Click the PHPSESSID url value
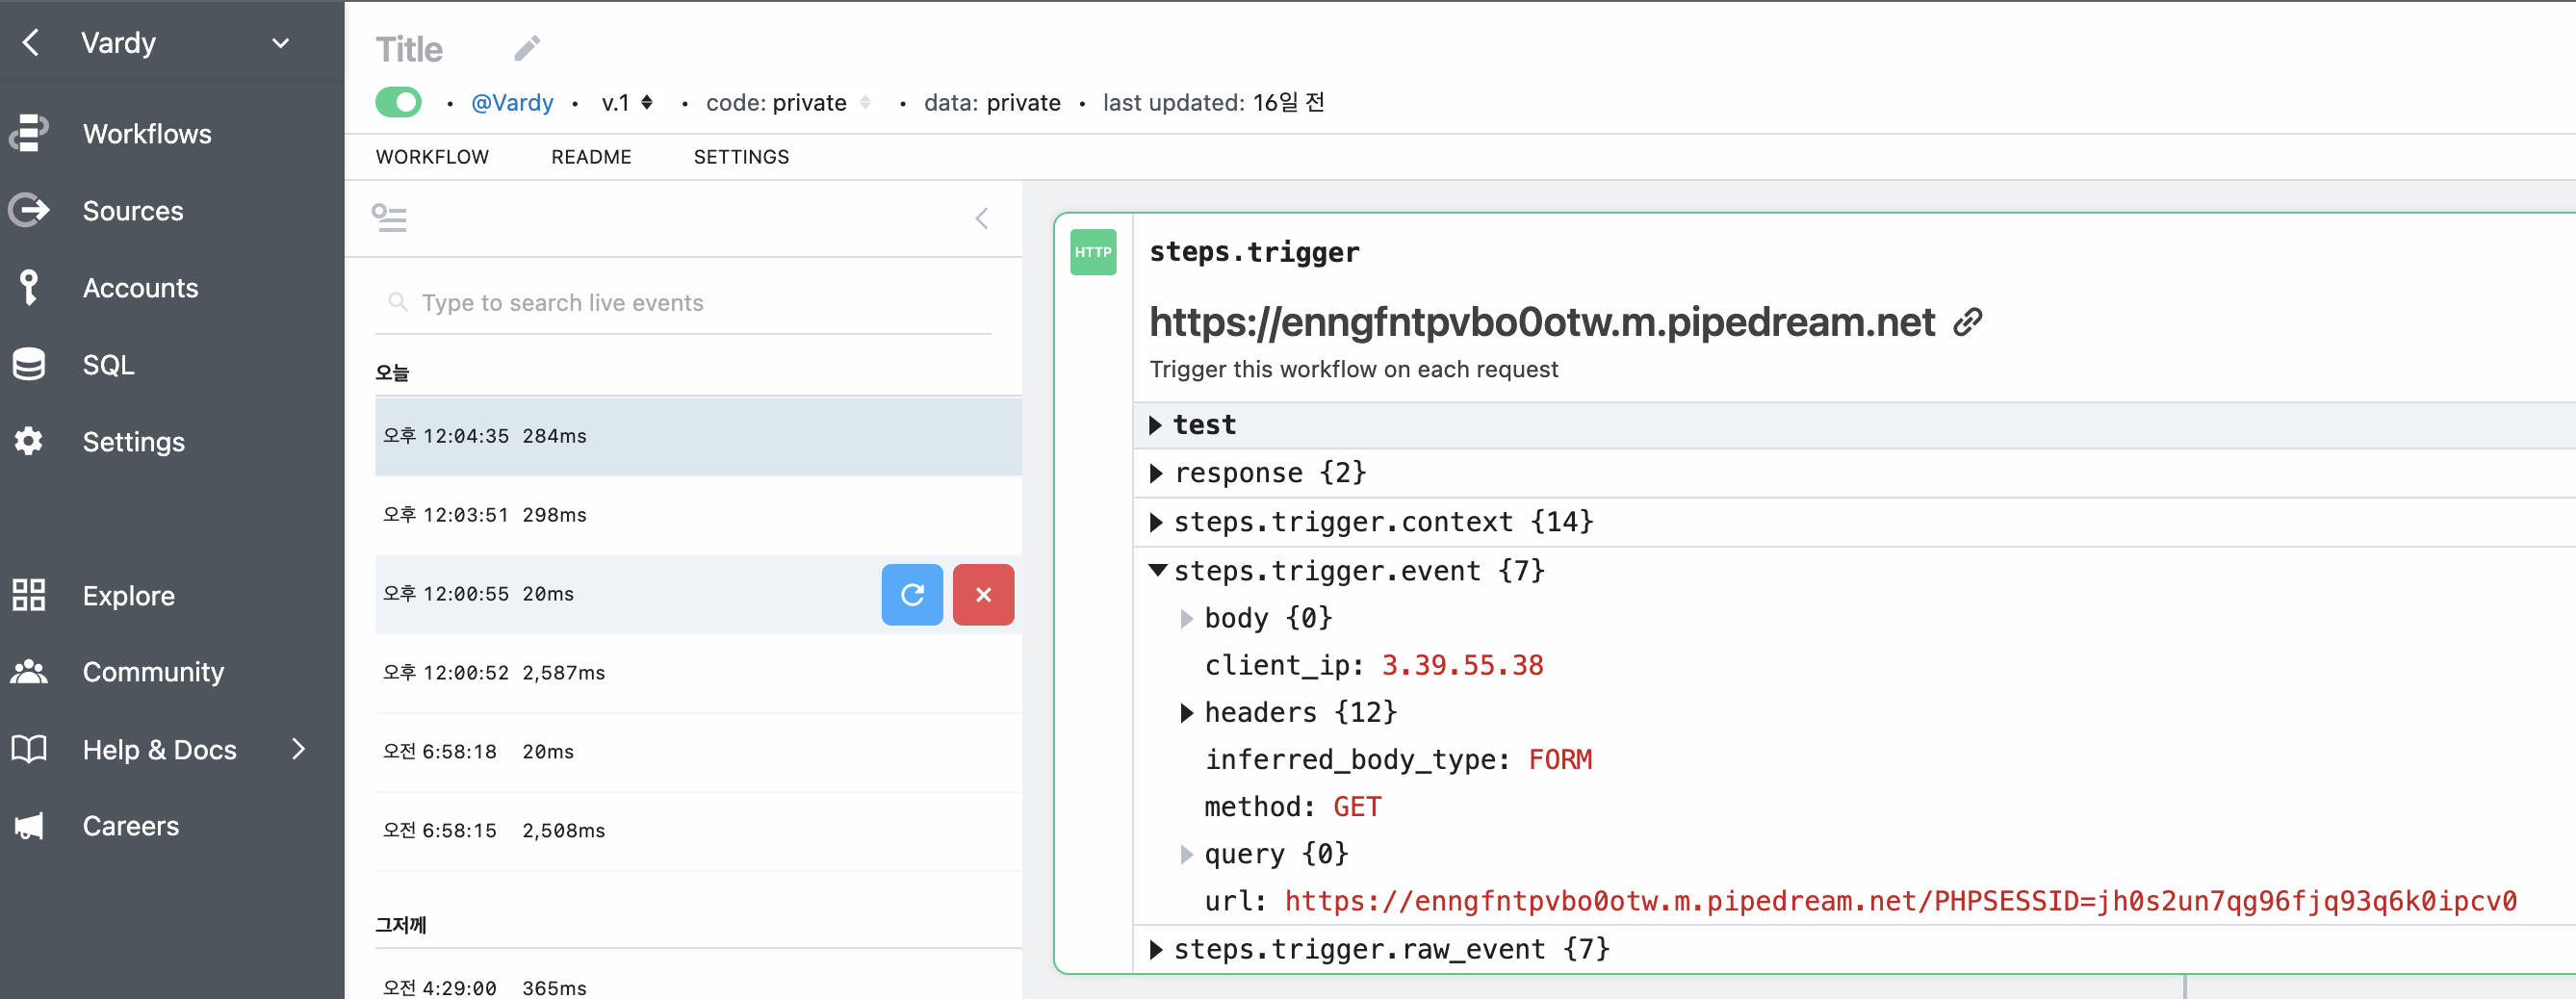Image resolution: width=2576 pixels, height=999 pixels. click(1899, 901)
